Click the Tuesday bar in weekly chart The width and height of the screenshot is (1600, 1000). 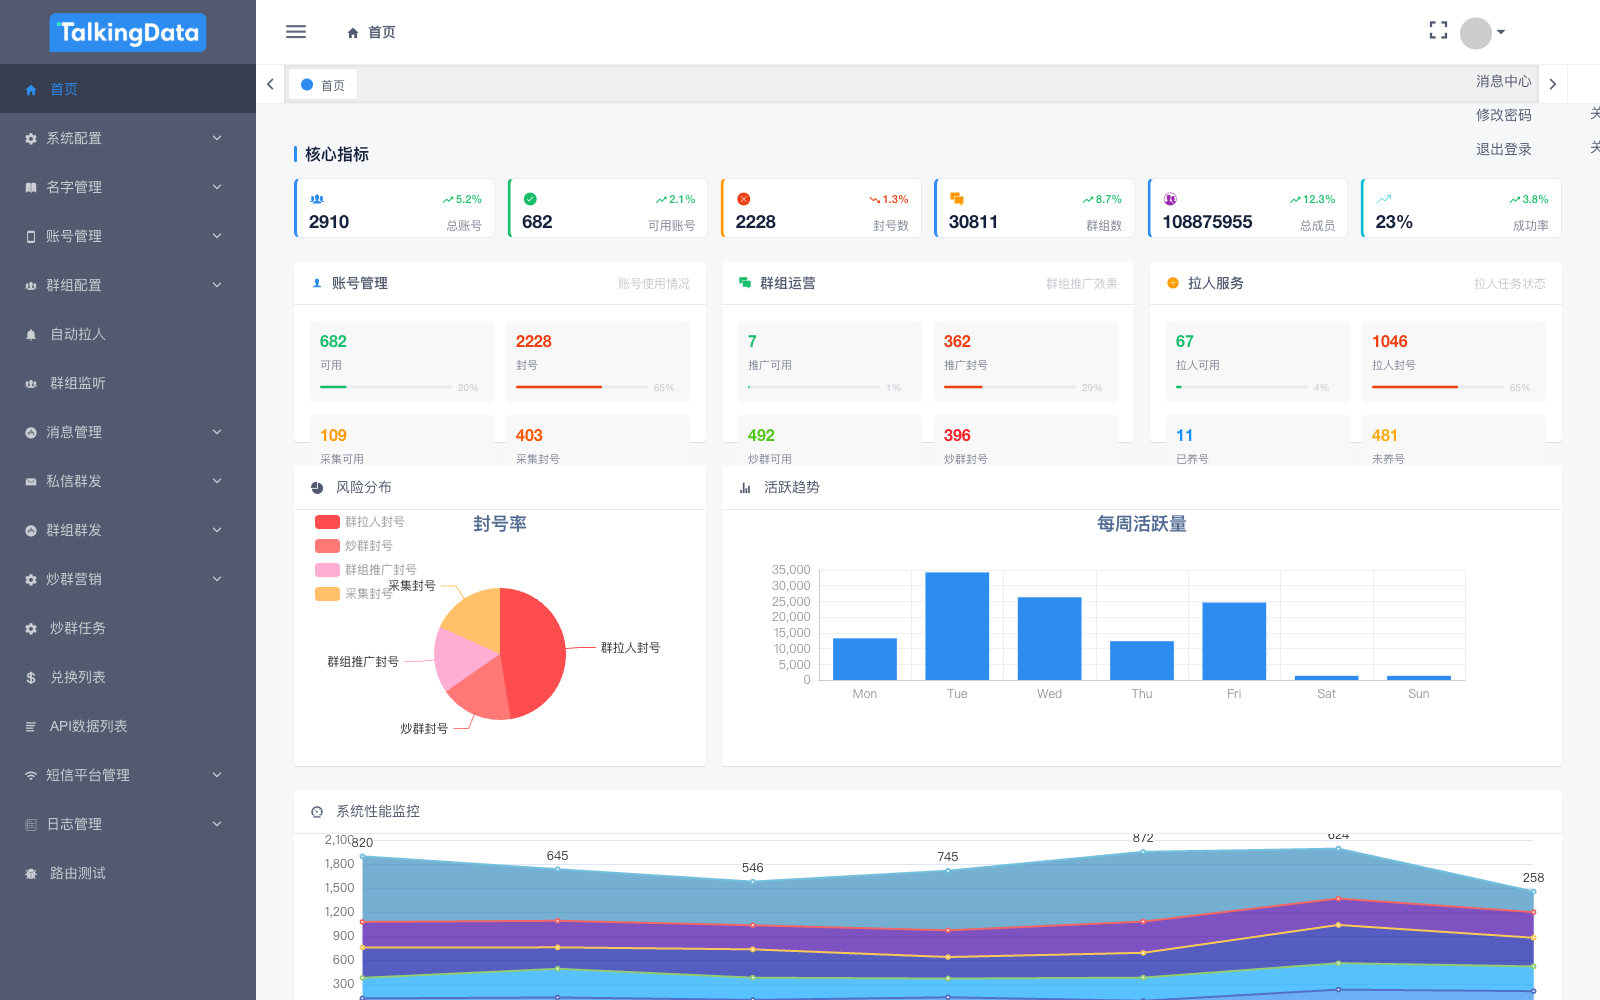coord(957,626)
